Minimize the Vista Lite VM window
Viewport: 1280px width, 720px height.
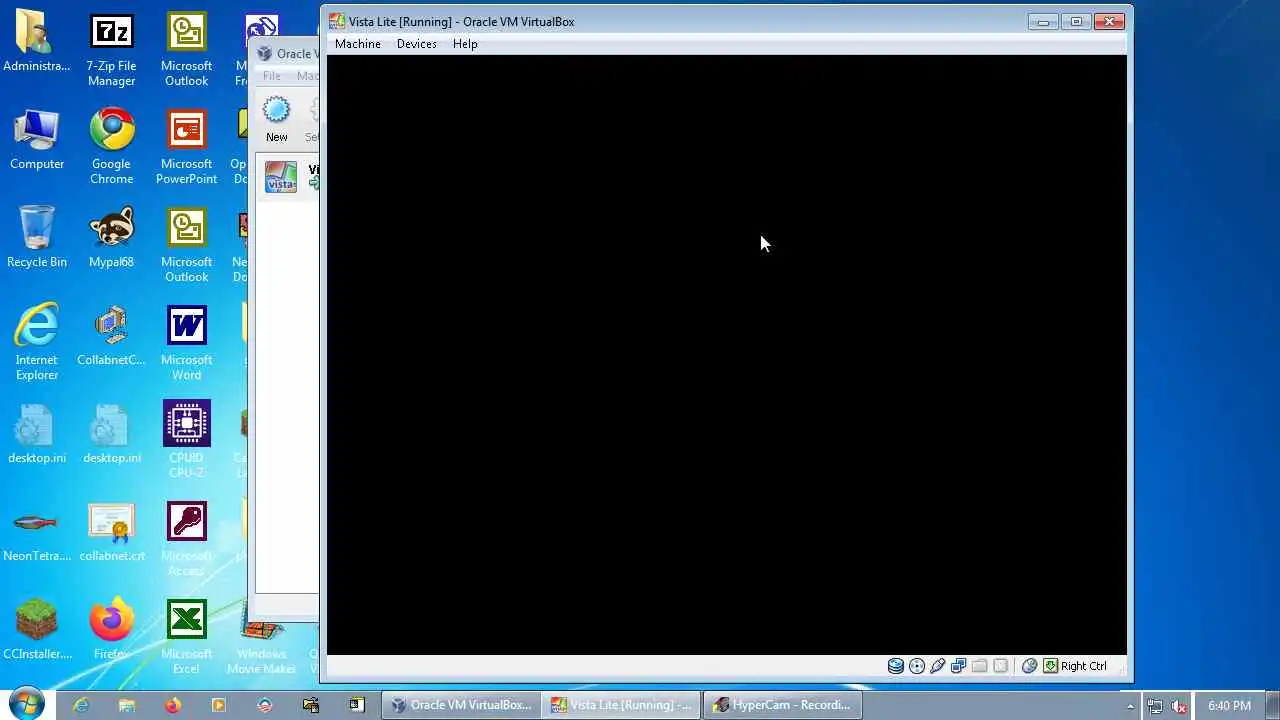click(1043, 21)
